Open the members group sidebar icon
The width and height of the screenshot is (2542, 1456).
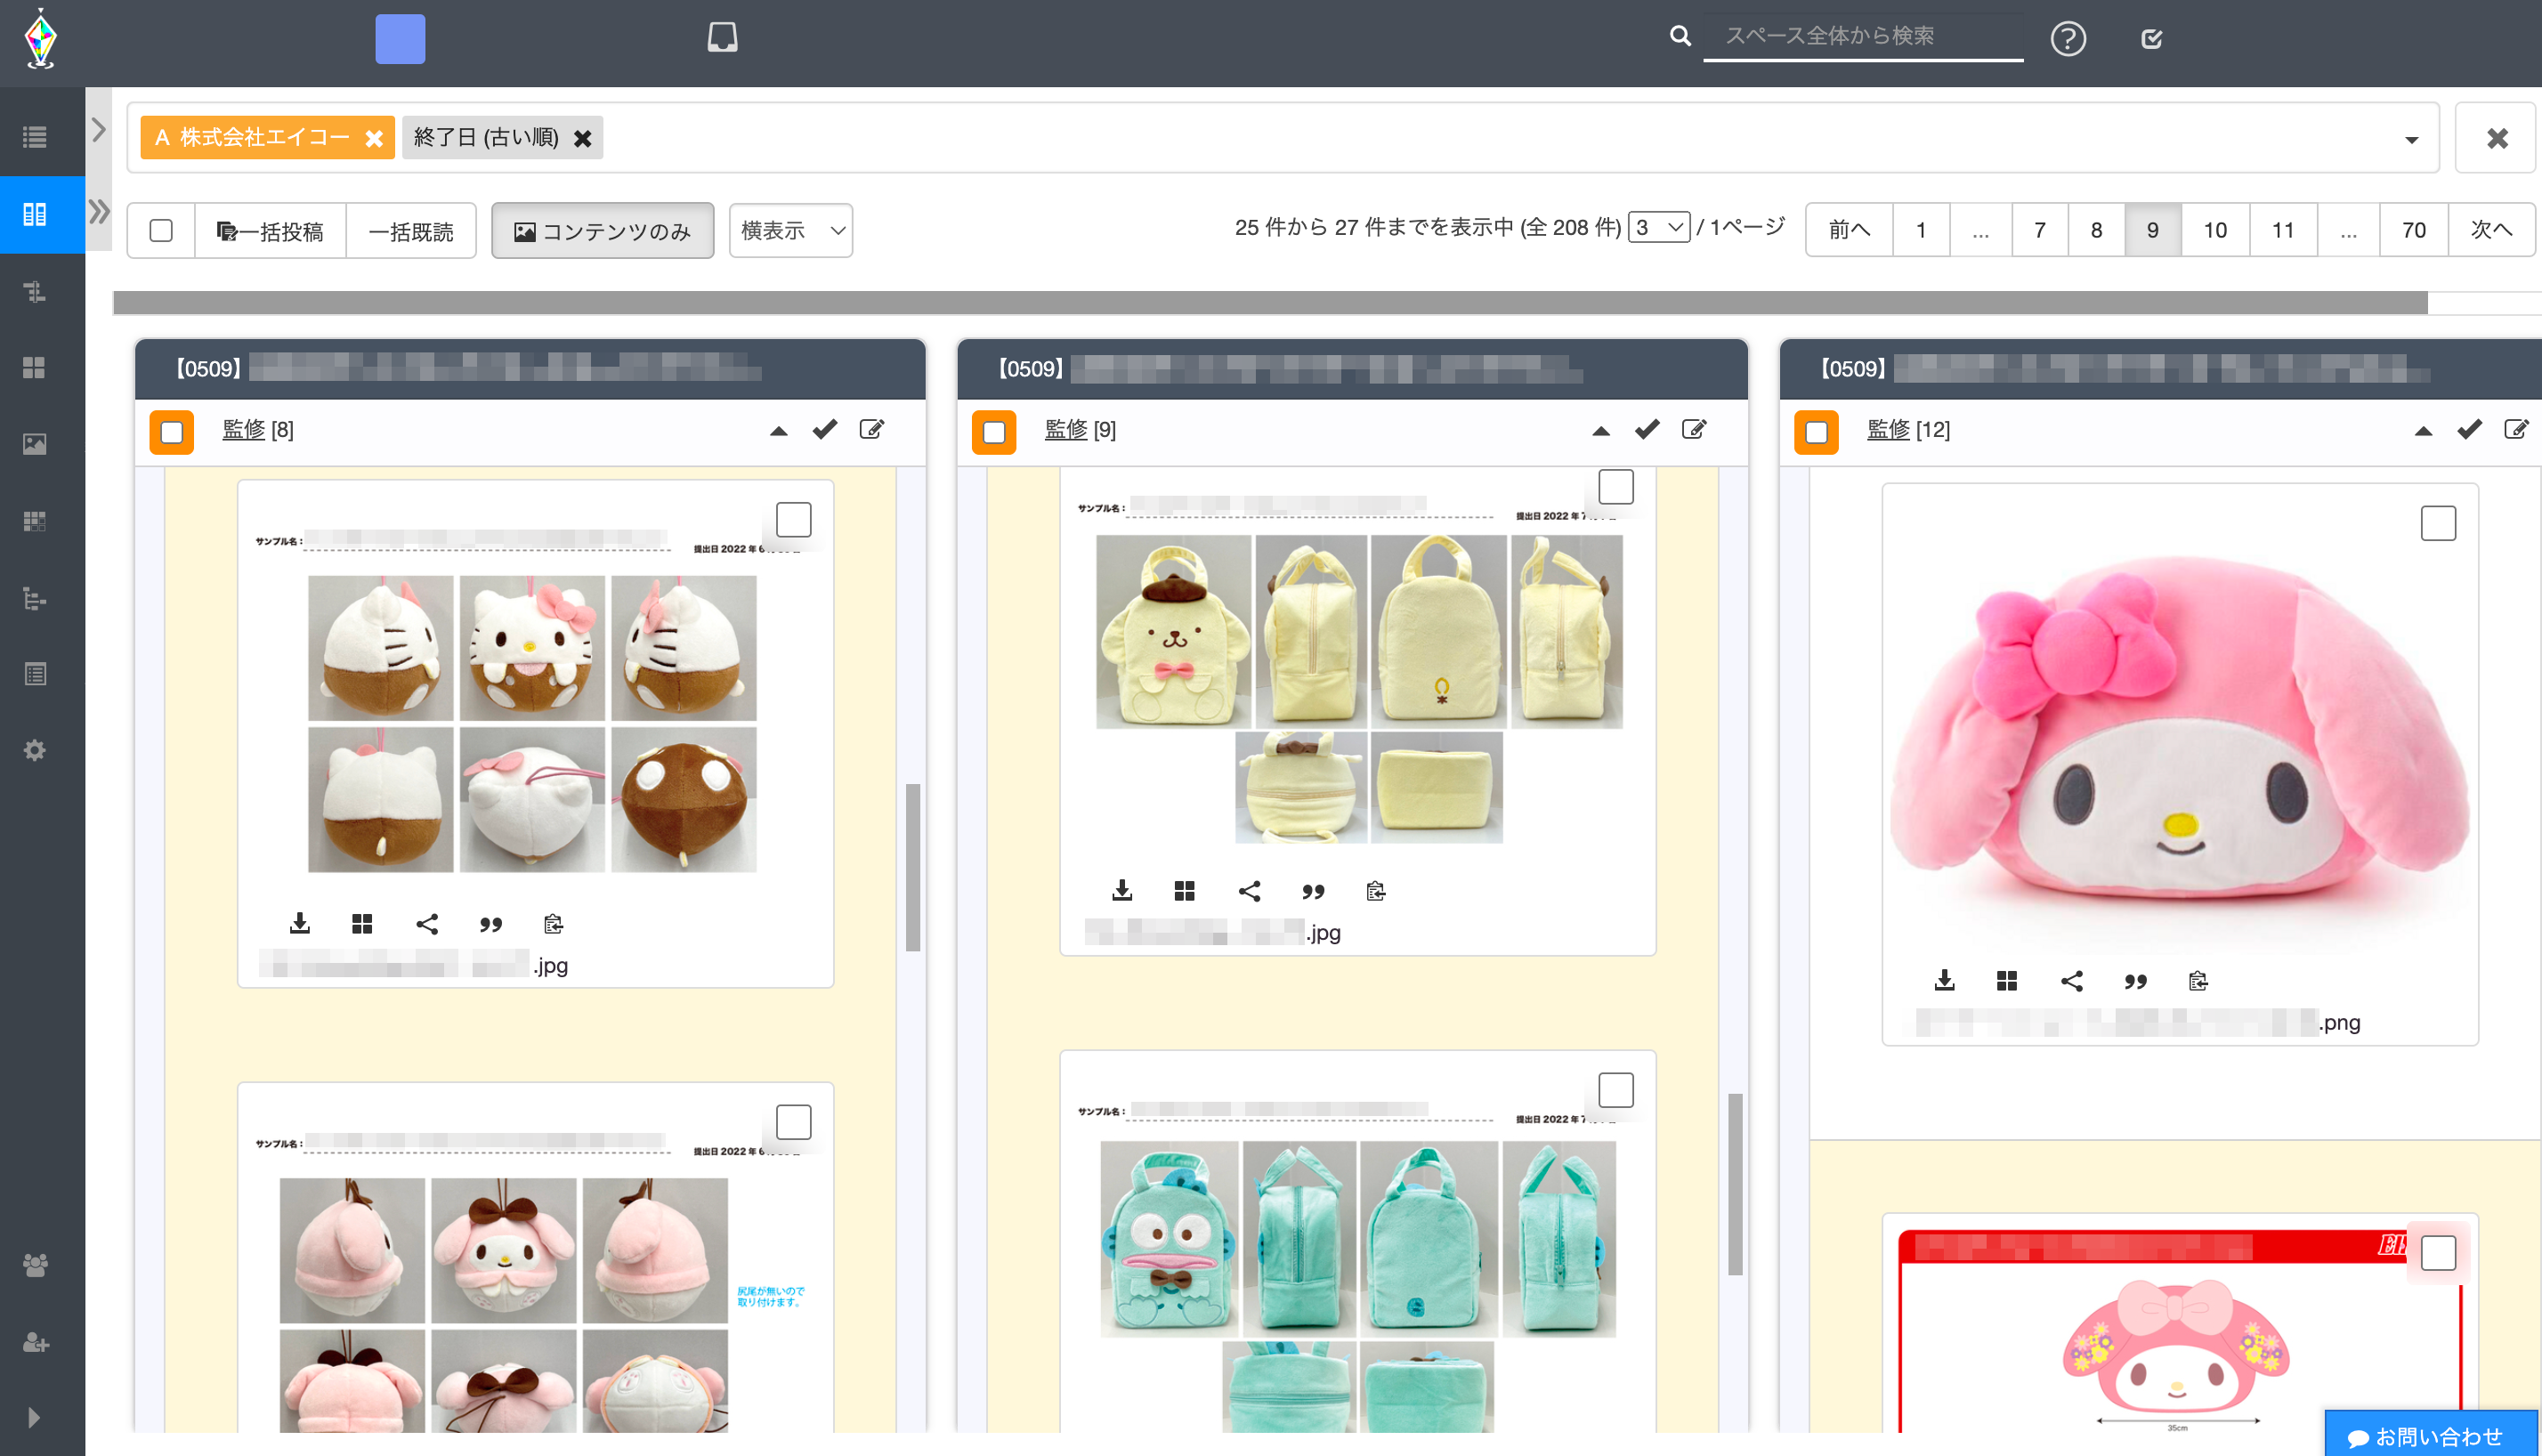point(35,1265)
